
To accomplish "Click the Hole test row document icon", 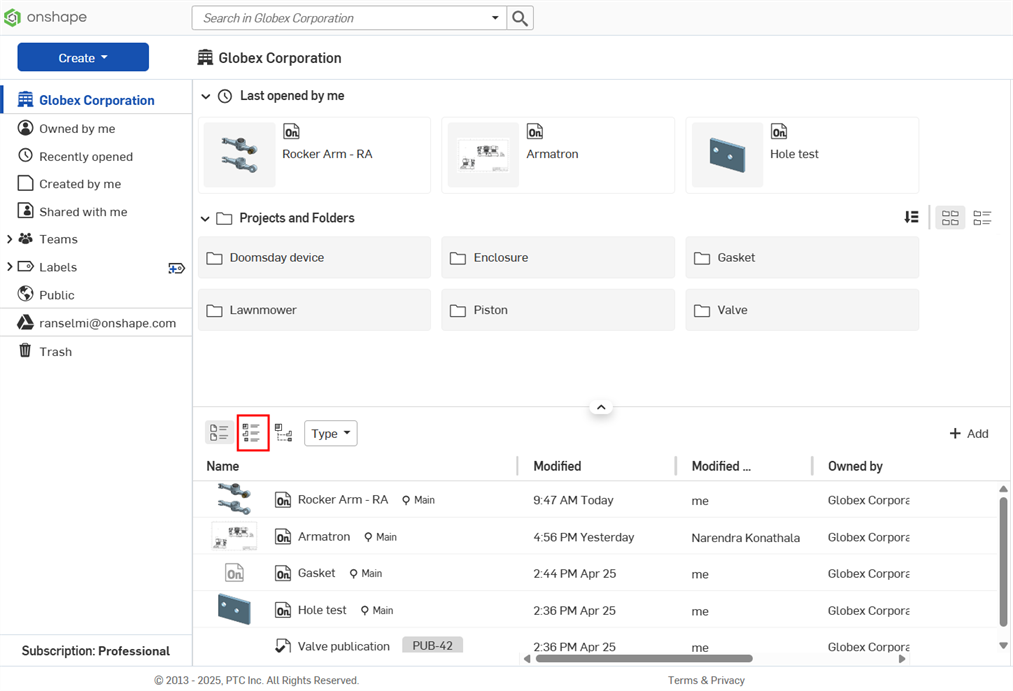I will click(283, 610).
